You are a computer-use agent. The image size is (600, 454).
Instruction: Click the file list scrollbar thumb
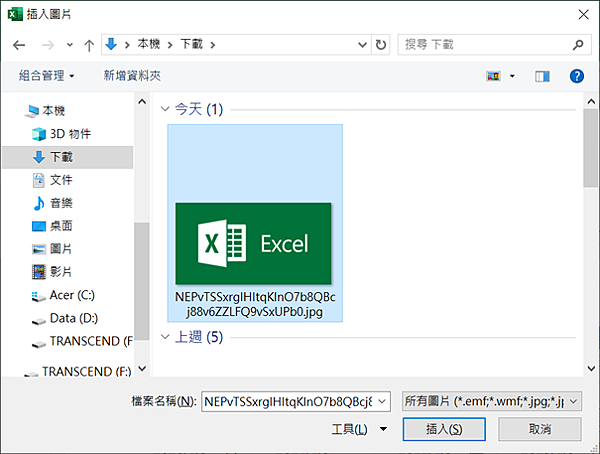pyautogui.click(x=591, y=148)
